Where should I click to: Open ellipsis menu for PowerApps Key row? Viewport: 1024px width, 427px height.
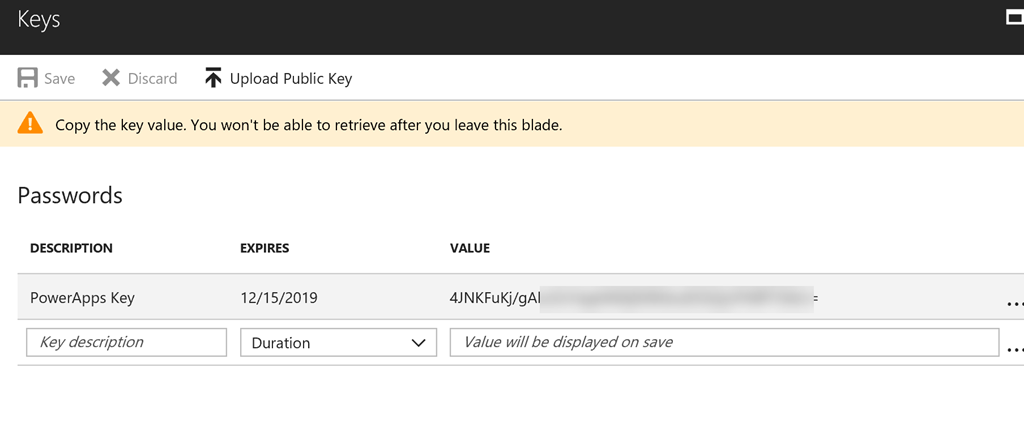click(x=1015, y=303)
